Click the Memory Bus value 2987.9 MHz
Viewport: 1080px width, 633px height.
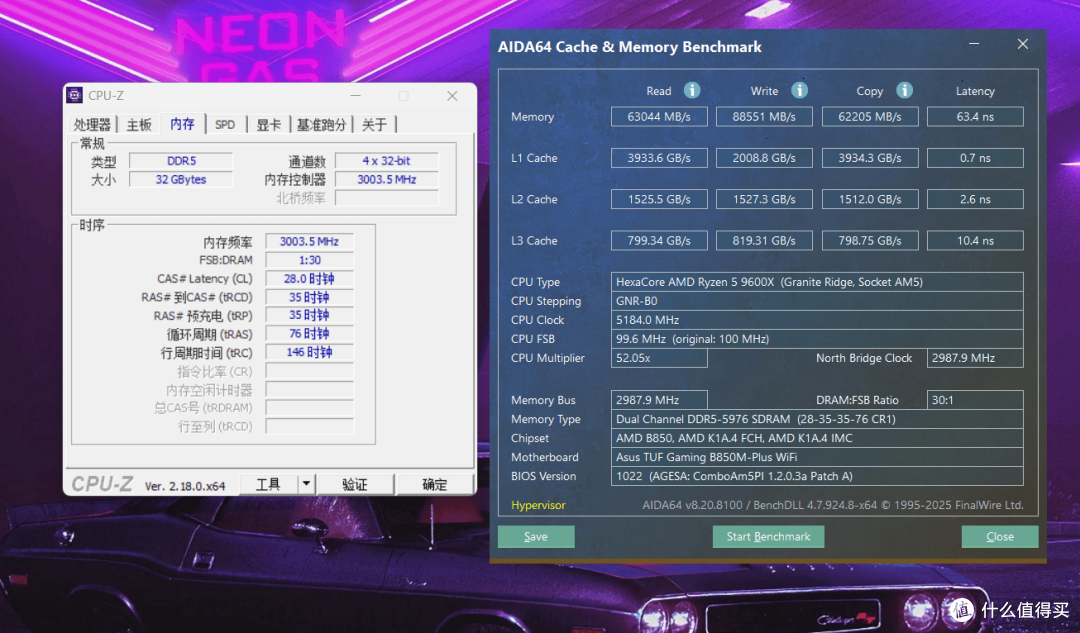coord(658,400)
